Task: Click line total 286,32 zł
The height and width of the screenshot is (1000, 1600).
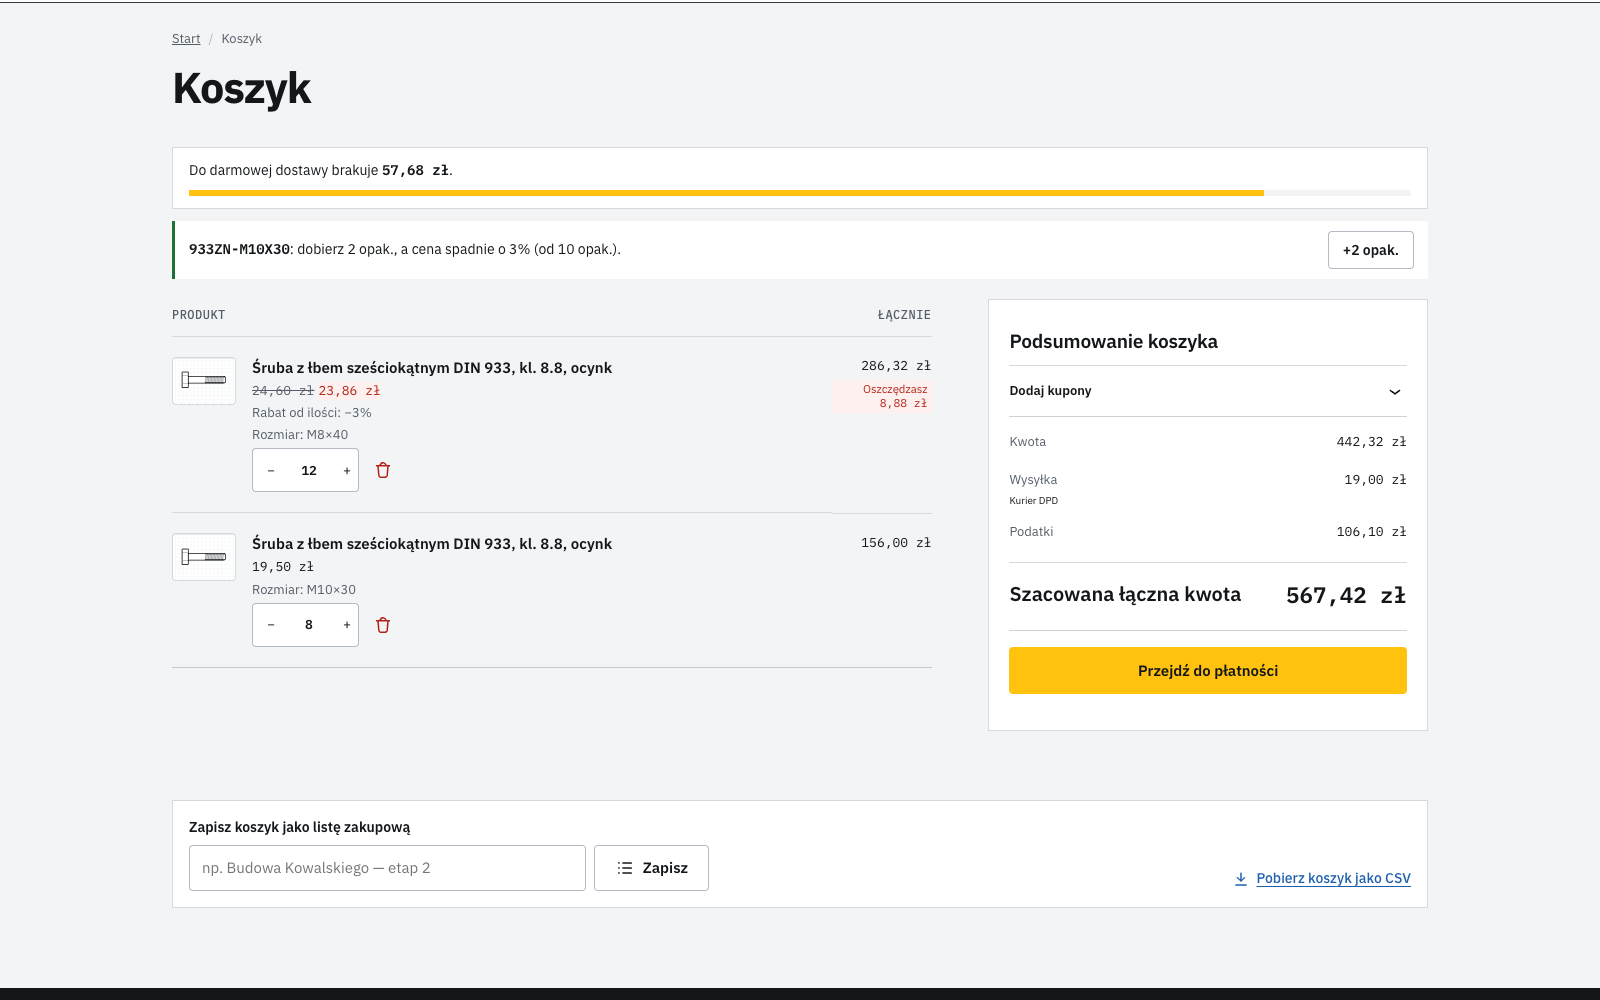Action: [x=896, y=366]
